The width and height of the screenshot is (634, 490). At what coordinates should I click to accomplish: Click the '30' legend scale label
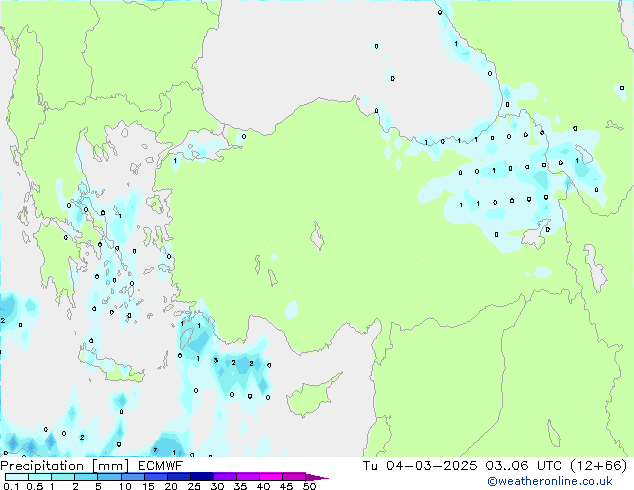(x=217, y=486)
